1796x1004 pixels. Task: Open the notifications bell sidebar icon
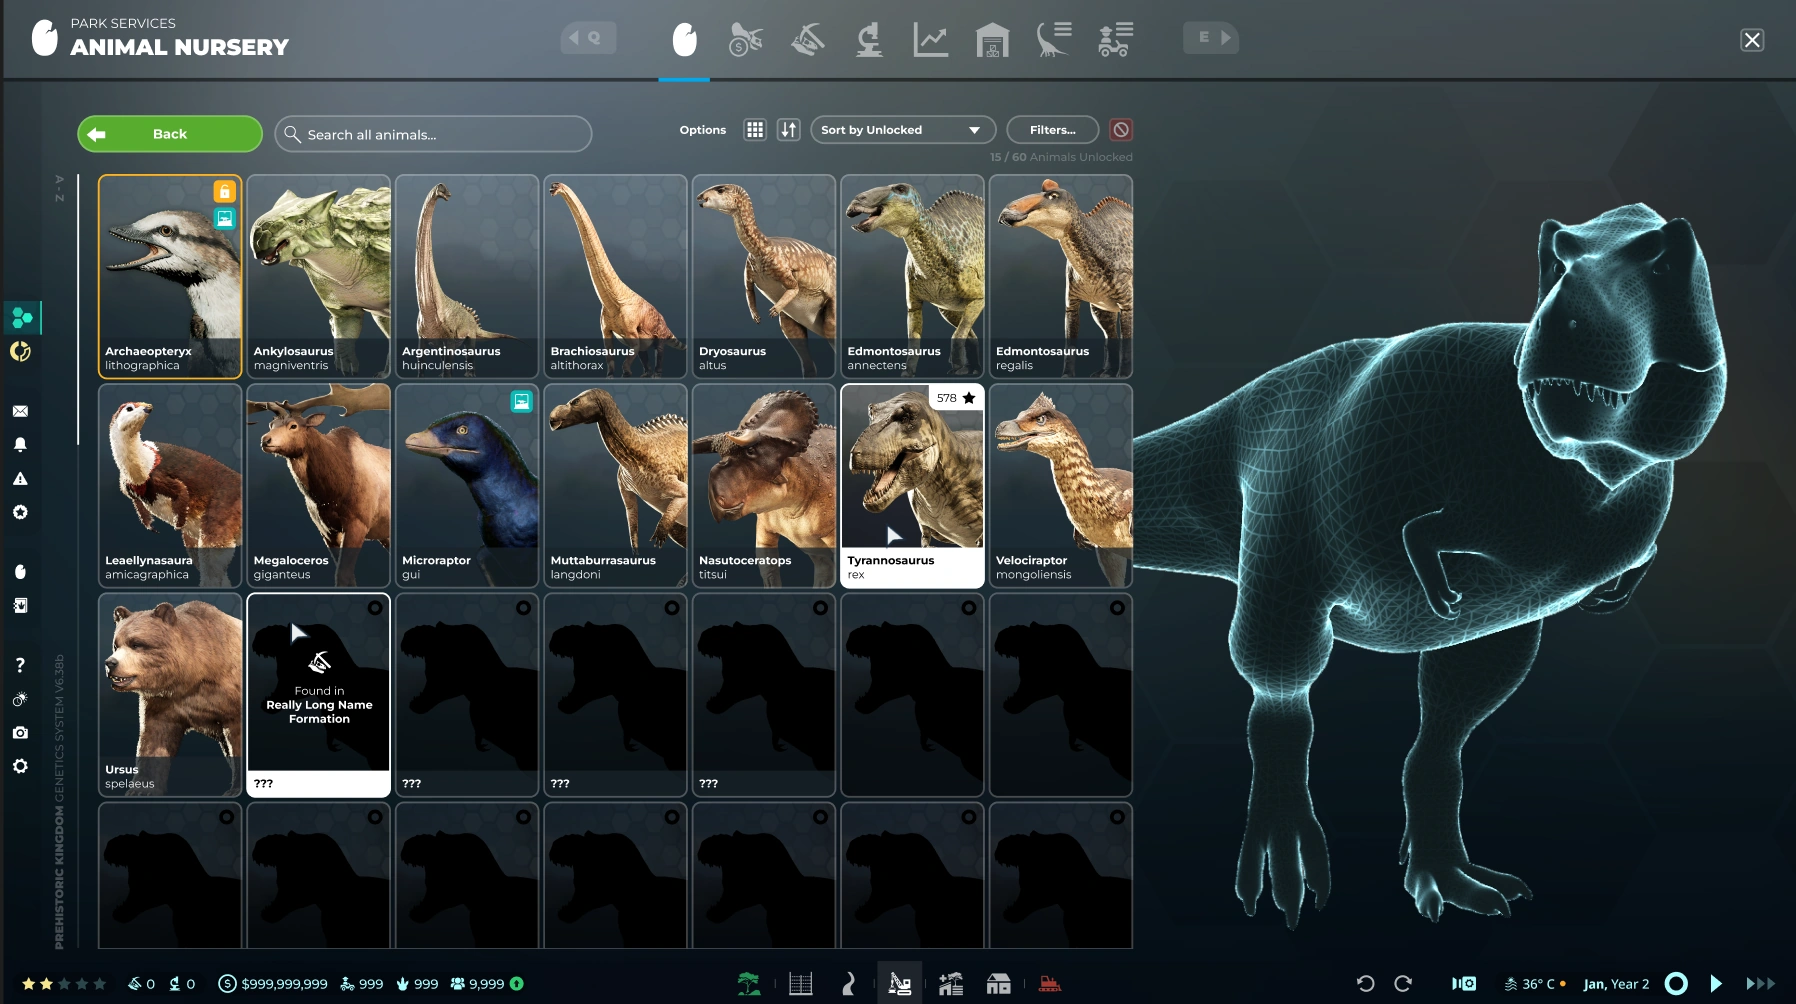(20, 445)
